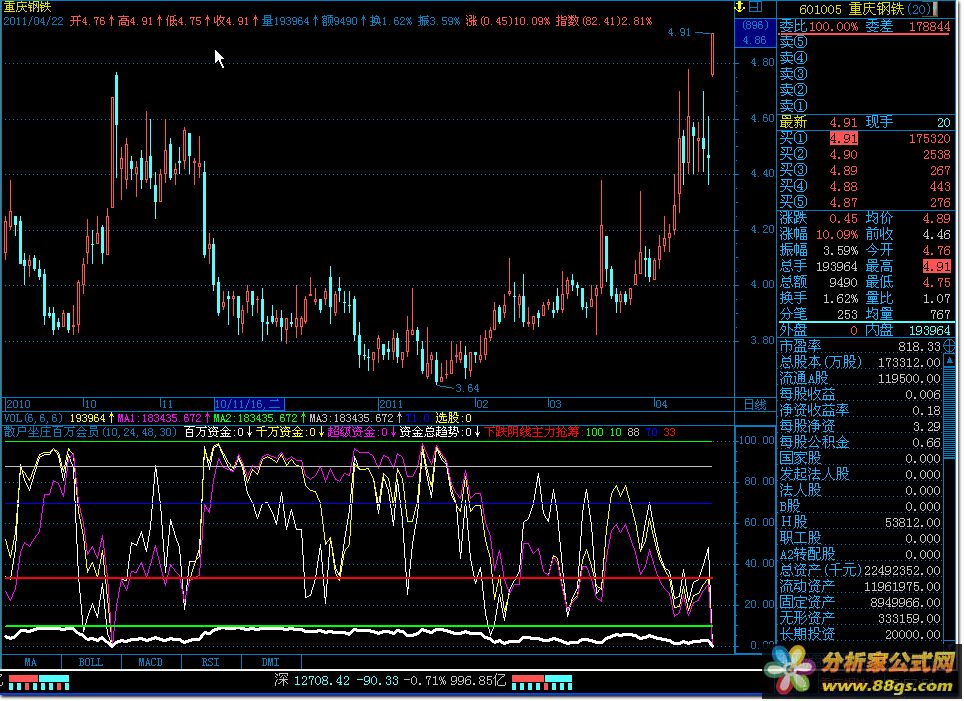Click the 总股本(万股) row
This screenshot has width=964, height=701.
click(x=859, y=363)
